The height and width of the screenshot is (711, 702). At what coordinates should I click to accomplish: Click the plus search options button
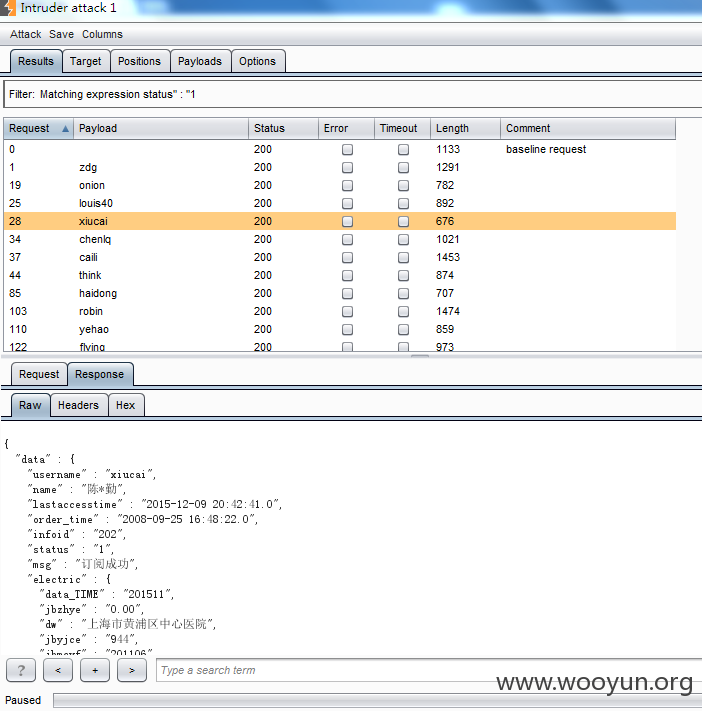[x=95, y=670]
